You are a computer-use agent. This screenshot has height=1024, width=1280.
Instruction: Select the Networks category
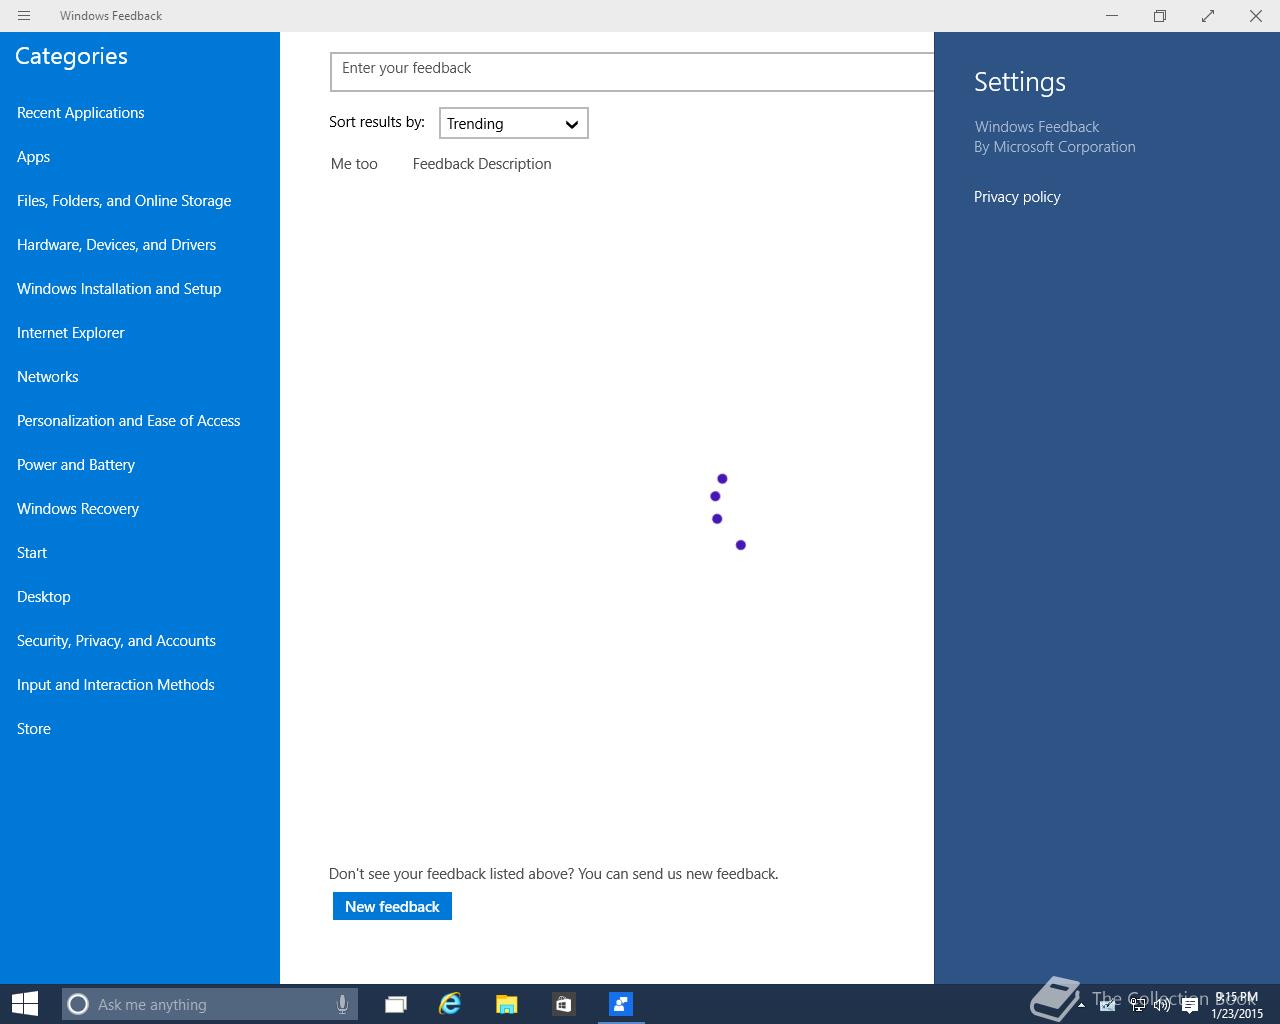click(48, 377)
